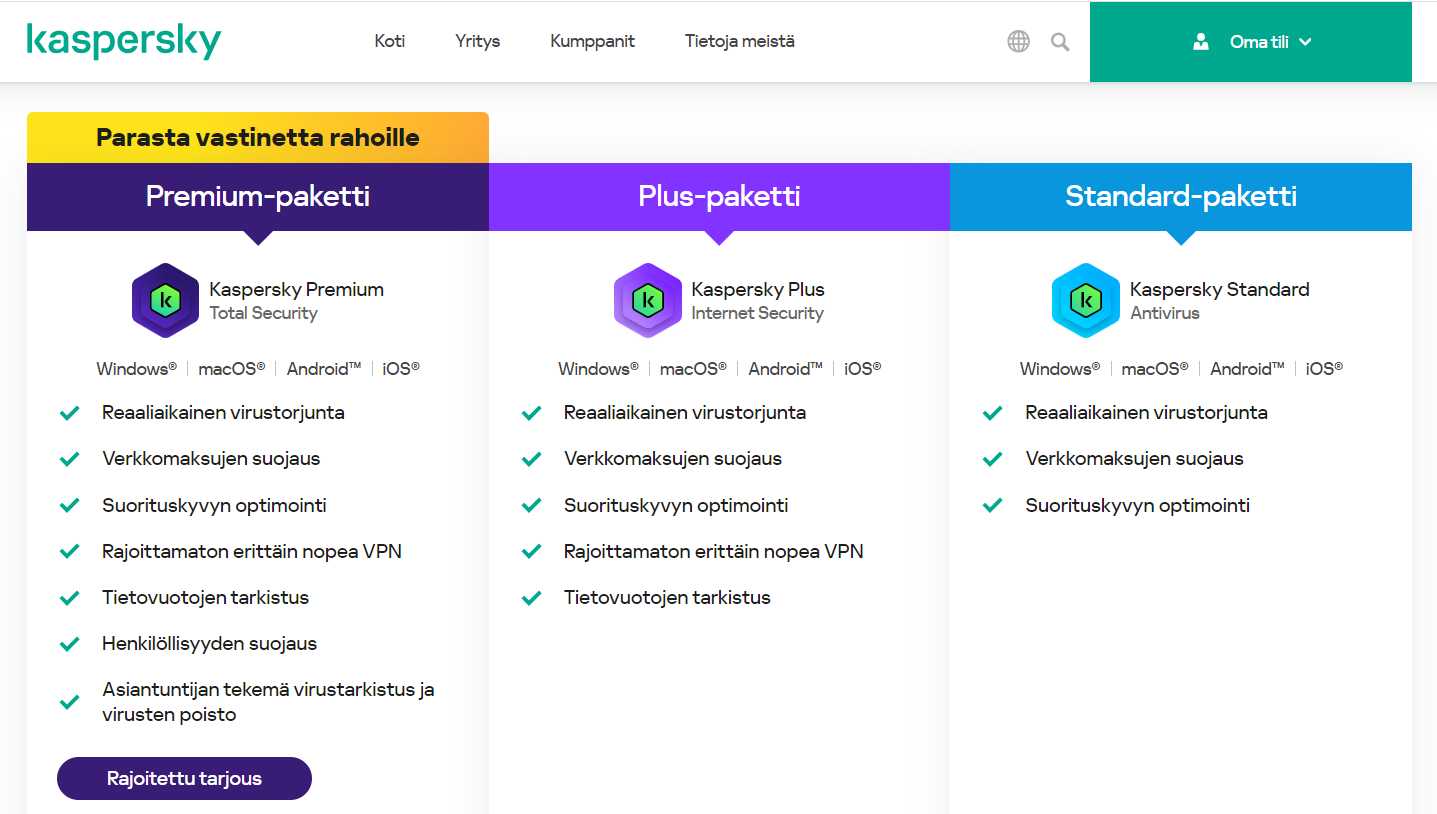Open the Koti menu item
This screenshot has width=1437, height=814.
389,41
